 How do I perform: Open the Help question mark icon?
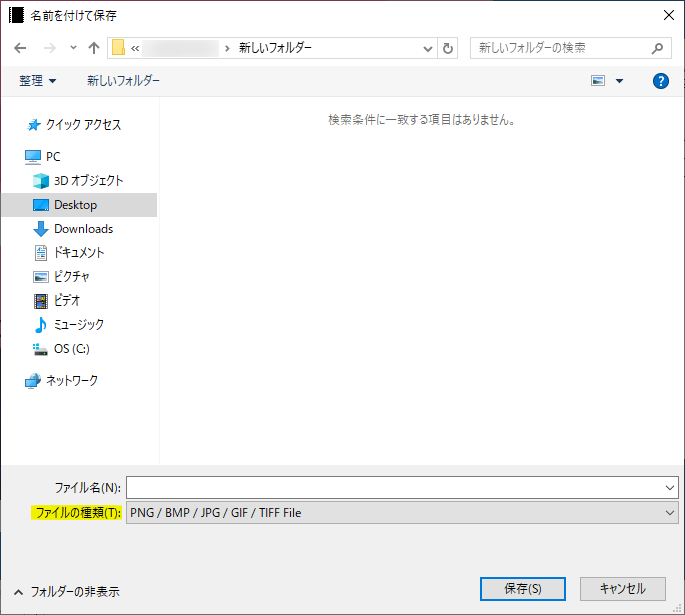point(660,81)
